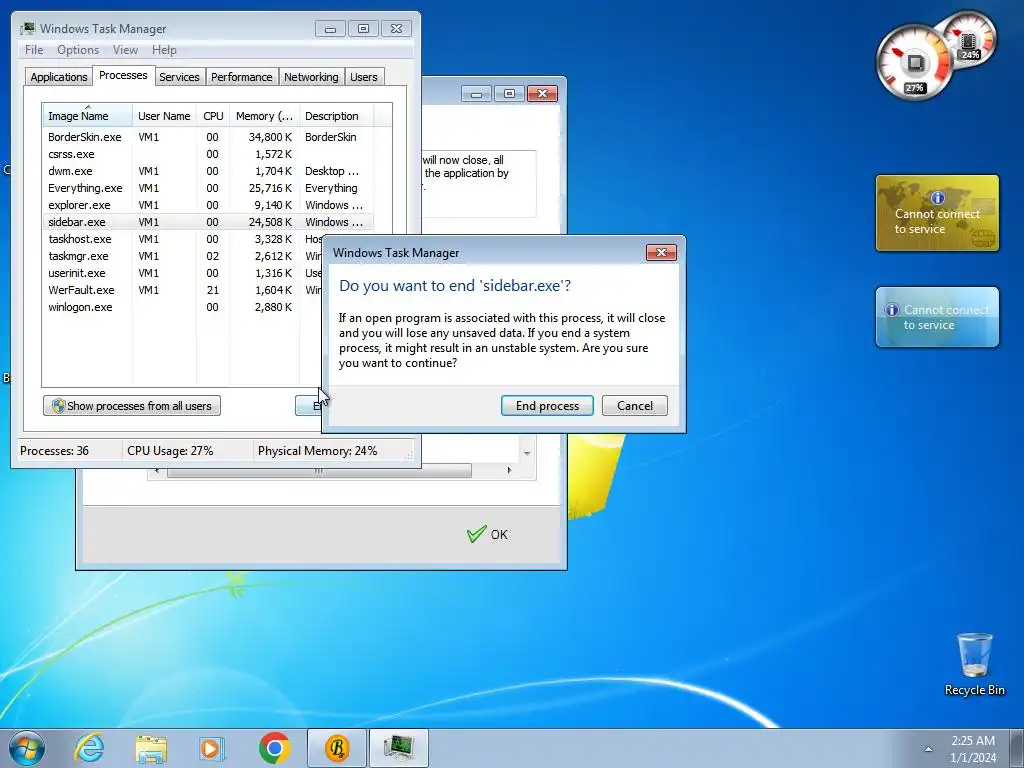Close the sidebar.exe confirmation dialog
This screenshot has height=768, width=1024.
661,253
